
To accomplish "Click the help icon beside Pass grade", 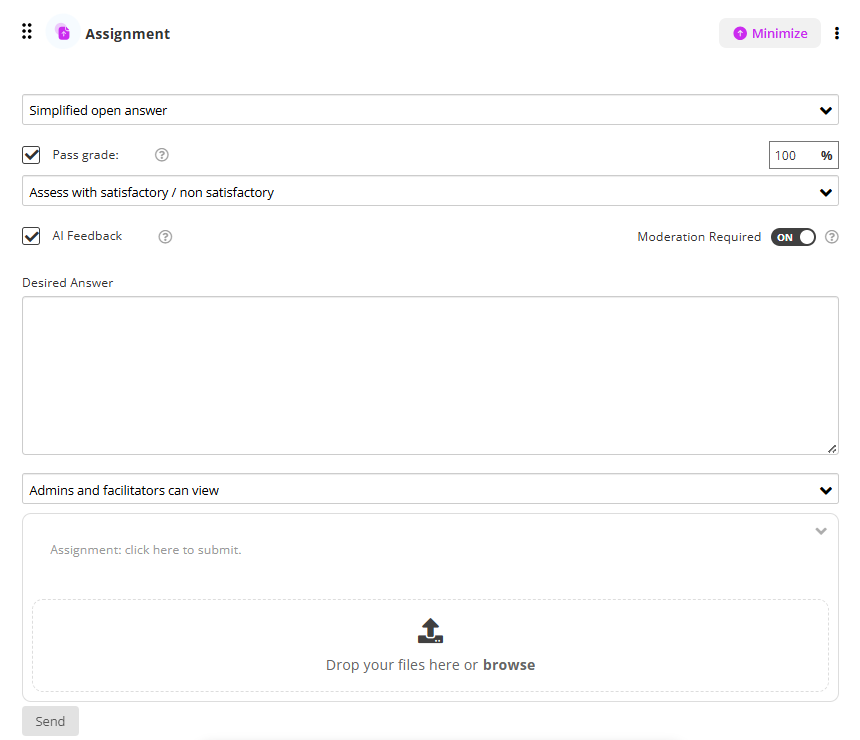I will (162, 155).
